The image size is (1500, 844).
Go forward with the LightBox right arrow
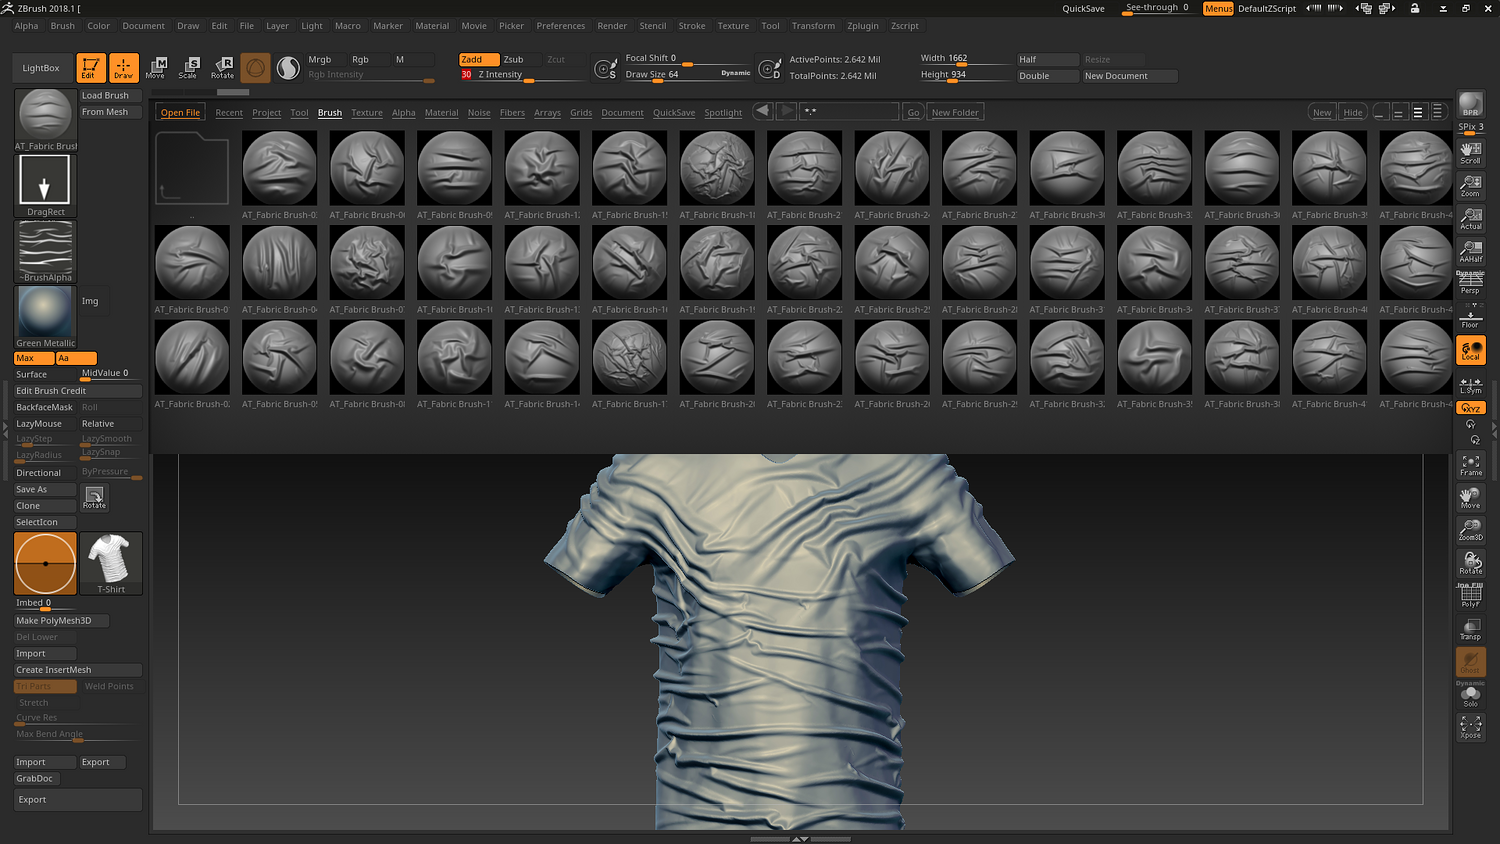786,111
